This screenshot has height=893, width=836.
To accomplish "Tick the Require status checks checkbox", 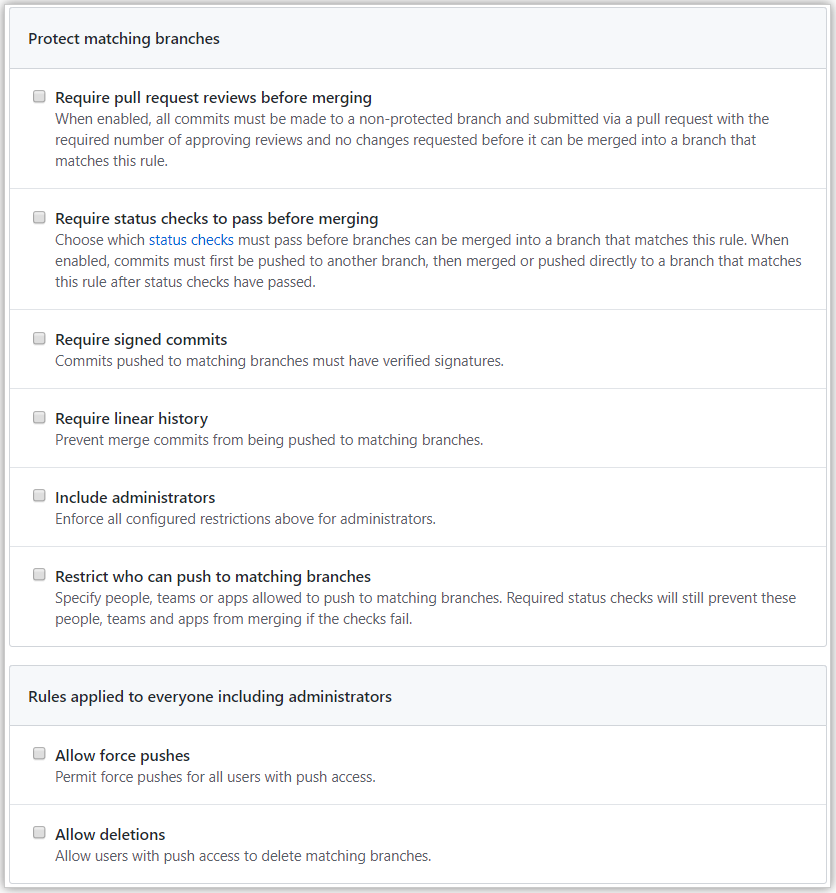I will pyautogui.click(x=39, y=218).
